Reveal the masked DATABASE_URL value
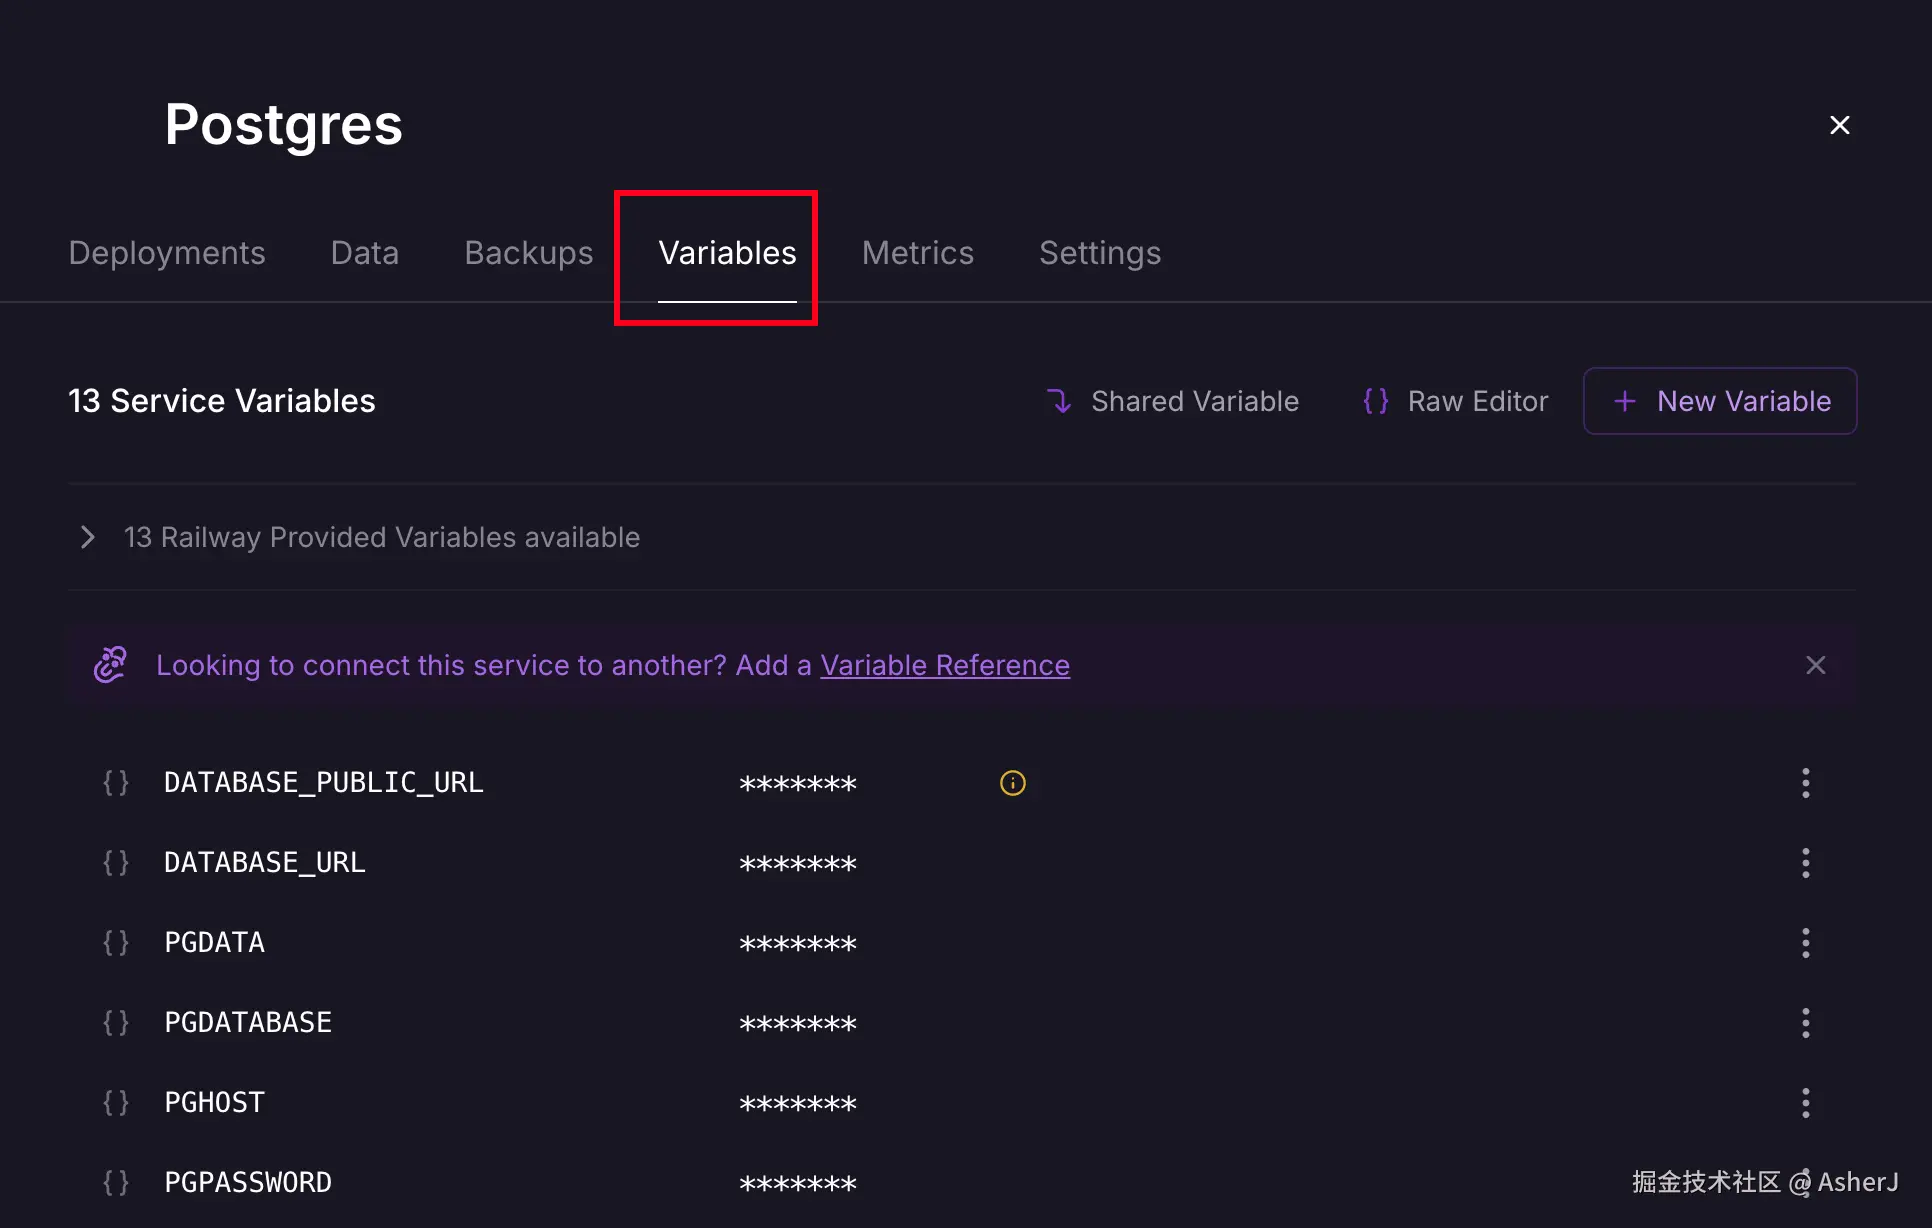Image resolution: width=1932 pixels, height=1228 pixels. (x=797, y=864)
